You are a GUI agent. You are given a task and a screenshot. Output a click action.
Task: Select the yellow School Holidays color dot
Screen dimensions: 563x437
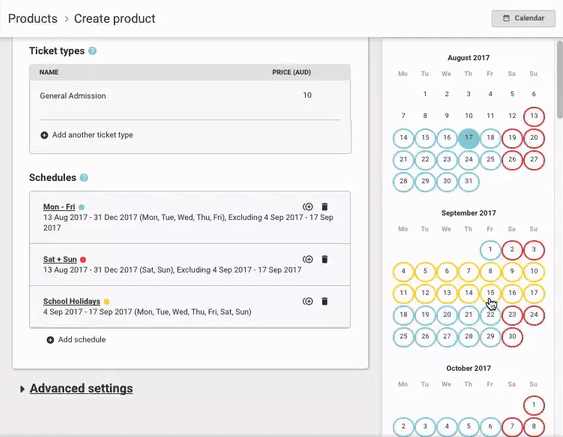tap(107, 302)
